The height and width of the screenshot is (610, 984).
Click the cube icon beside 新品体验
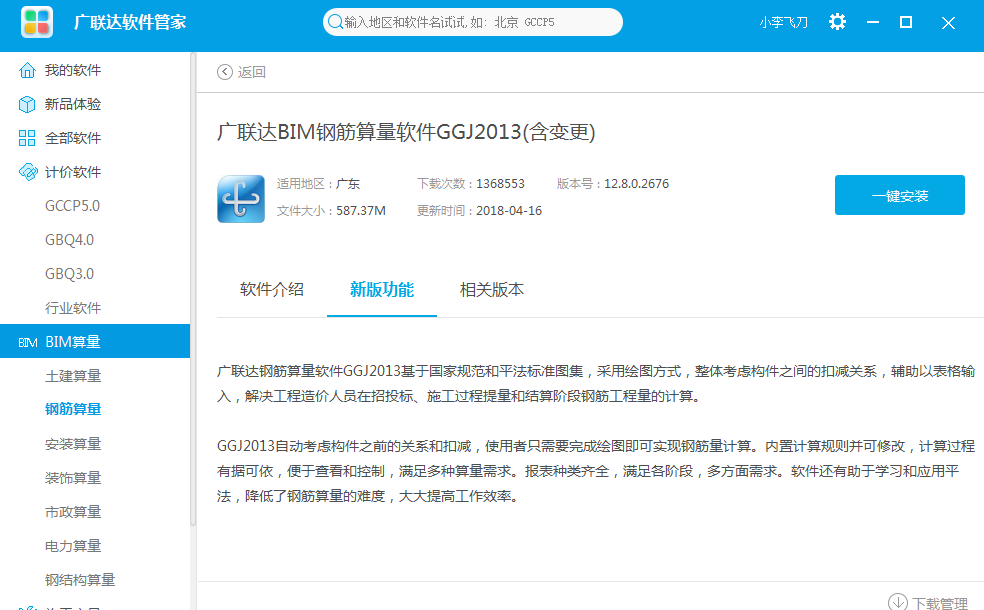(x=27, y=104)
